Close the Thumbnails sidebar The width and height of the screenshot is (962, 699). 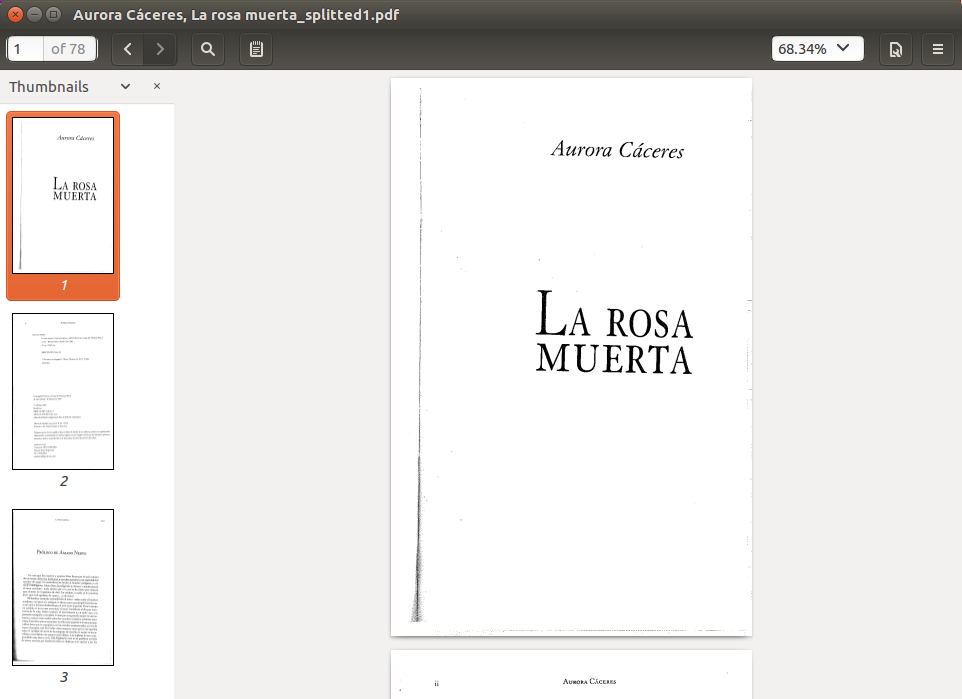pos(157,87)
